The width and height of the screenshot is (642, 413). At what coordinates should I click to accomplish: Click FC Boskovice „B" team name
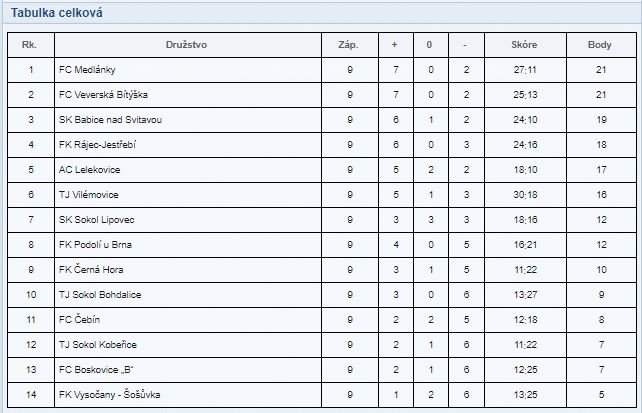[x=96, y=369]
